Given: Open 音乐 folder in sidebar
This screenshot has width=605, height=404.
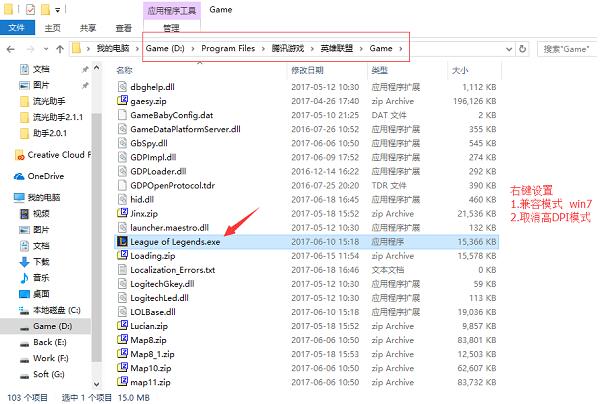Looking at the screenshot, I should (x=41, y=278).
